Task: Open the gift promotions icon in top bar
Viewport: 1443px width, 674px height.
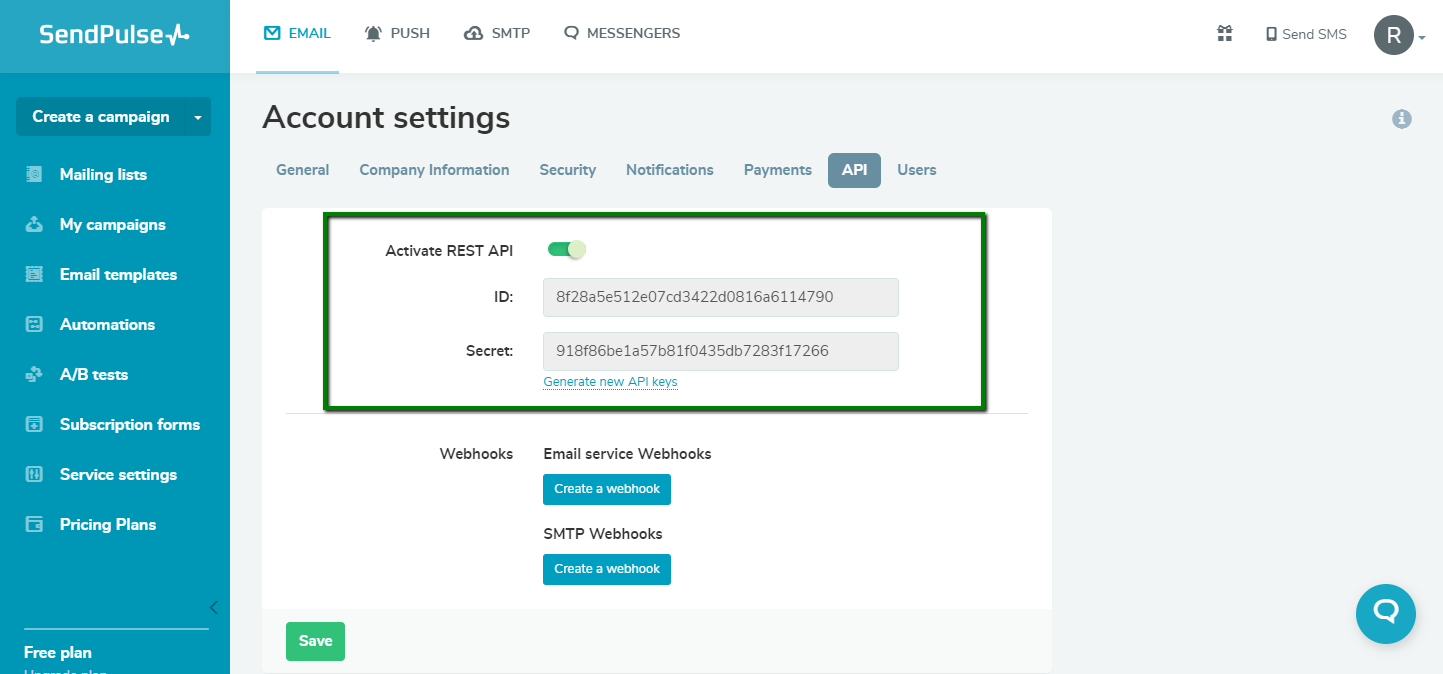Action: (x=1224, y=33)
